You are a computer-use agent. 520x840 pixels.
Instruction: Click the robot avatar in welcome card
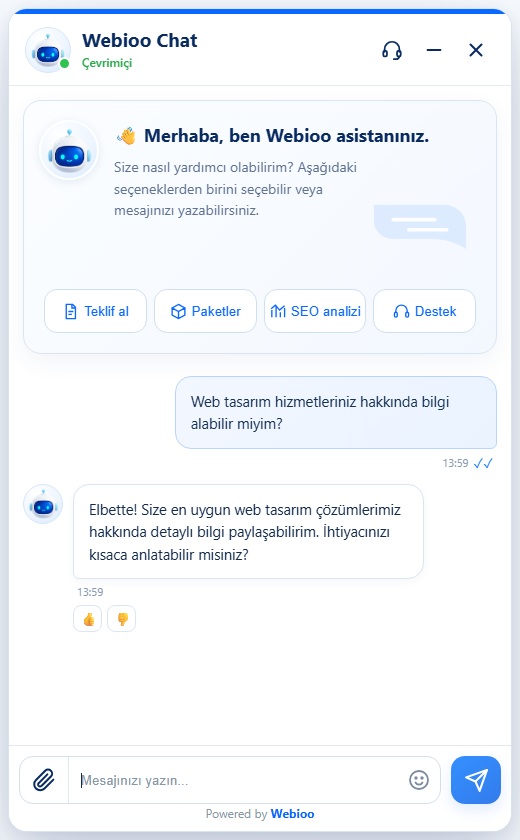(x=69, y=150)
